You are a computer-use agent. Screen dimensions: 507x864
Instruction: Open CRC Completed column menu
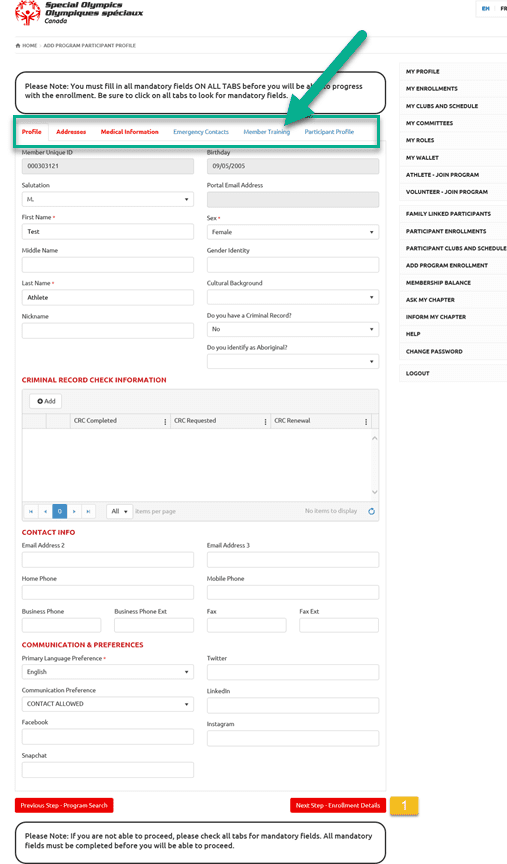pos(165,421)
